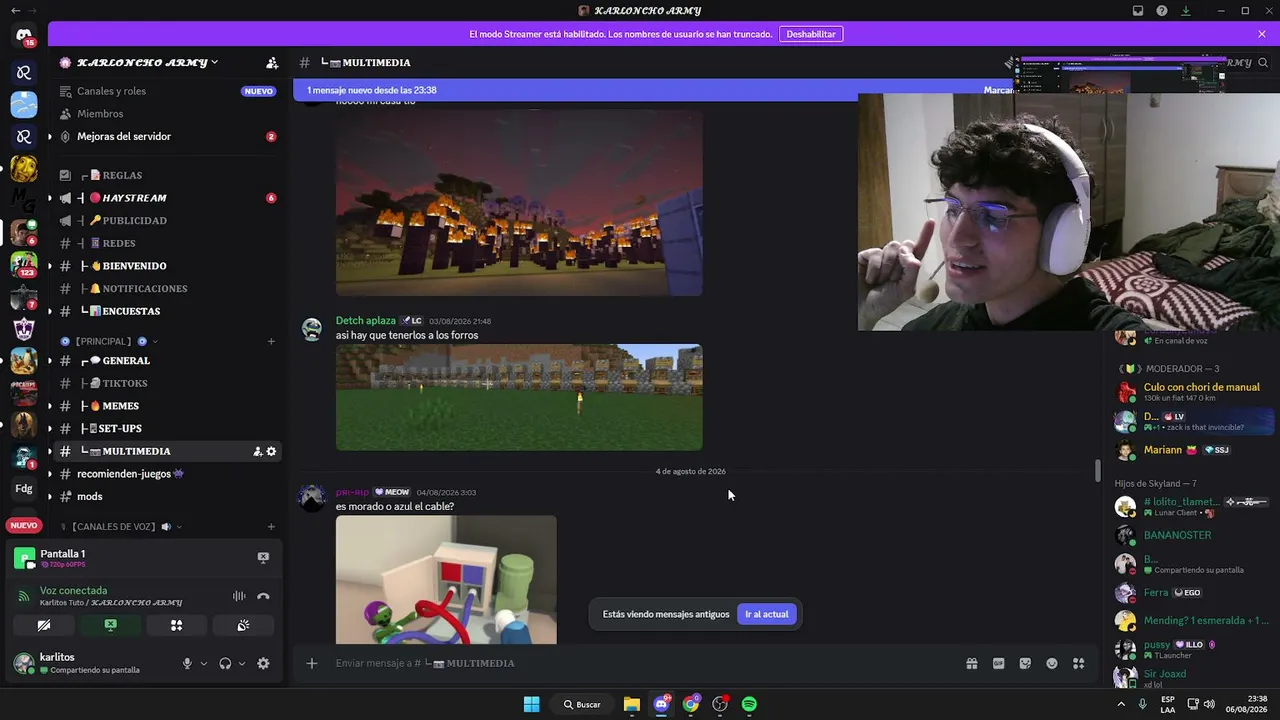Mute the microphone
The height and width of the screenshot is (720, 1280).
tap(186, 663)
